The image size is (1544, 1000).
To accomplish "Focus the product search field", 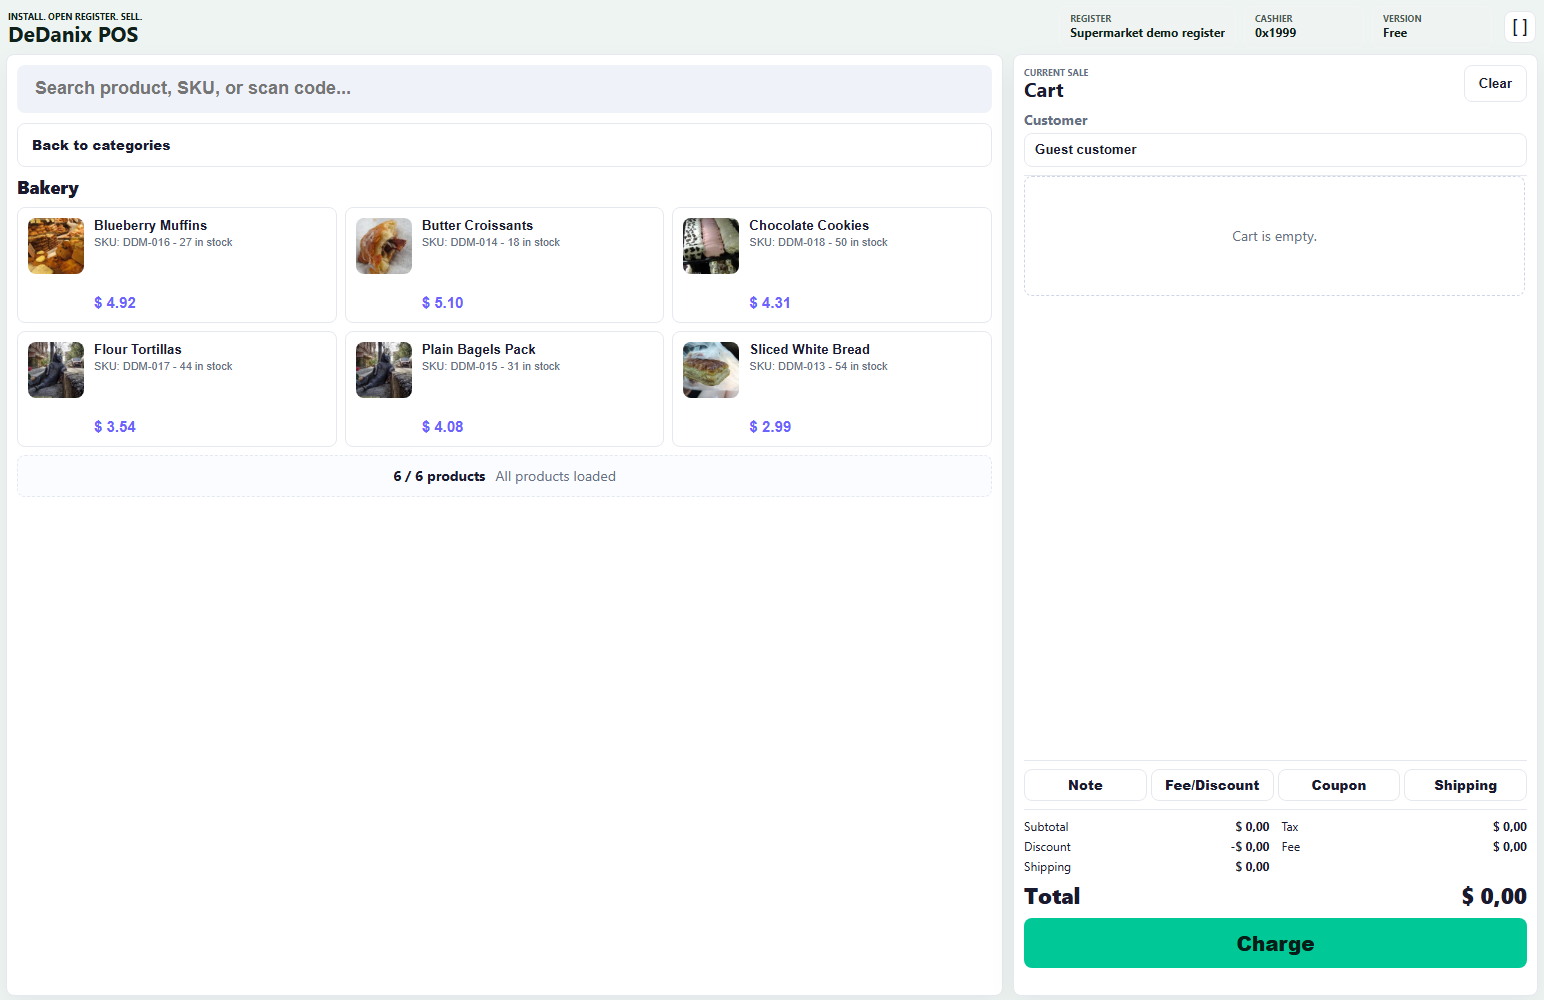I will [504, 89].
